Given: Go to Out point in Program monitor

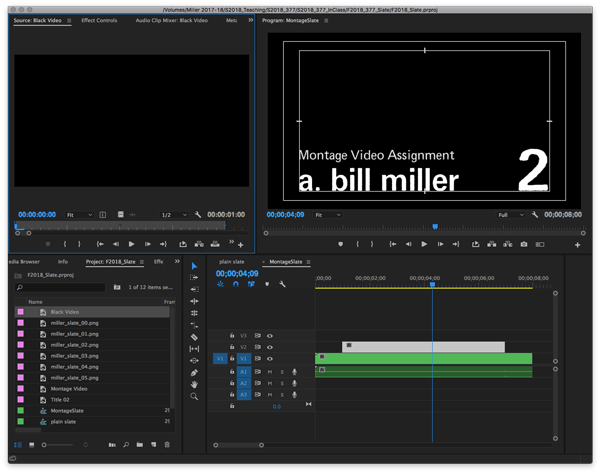Looking at the screenshot, I should pos(456,244).
